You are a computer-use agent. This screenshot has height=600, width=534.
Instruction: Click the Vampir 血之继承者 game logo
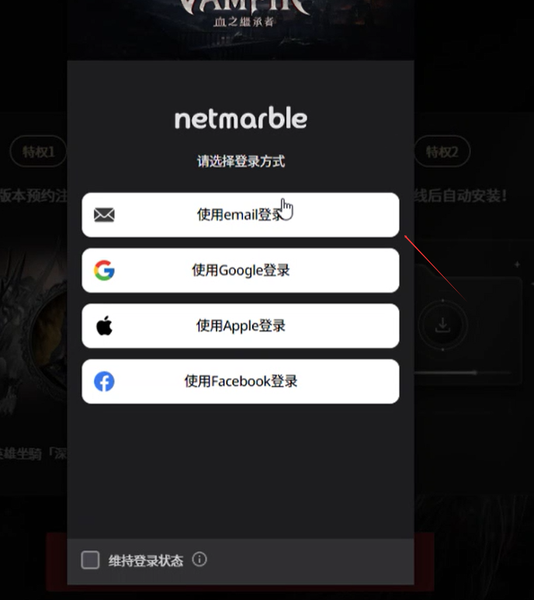click(244, 13)
